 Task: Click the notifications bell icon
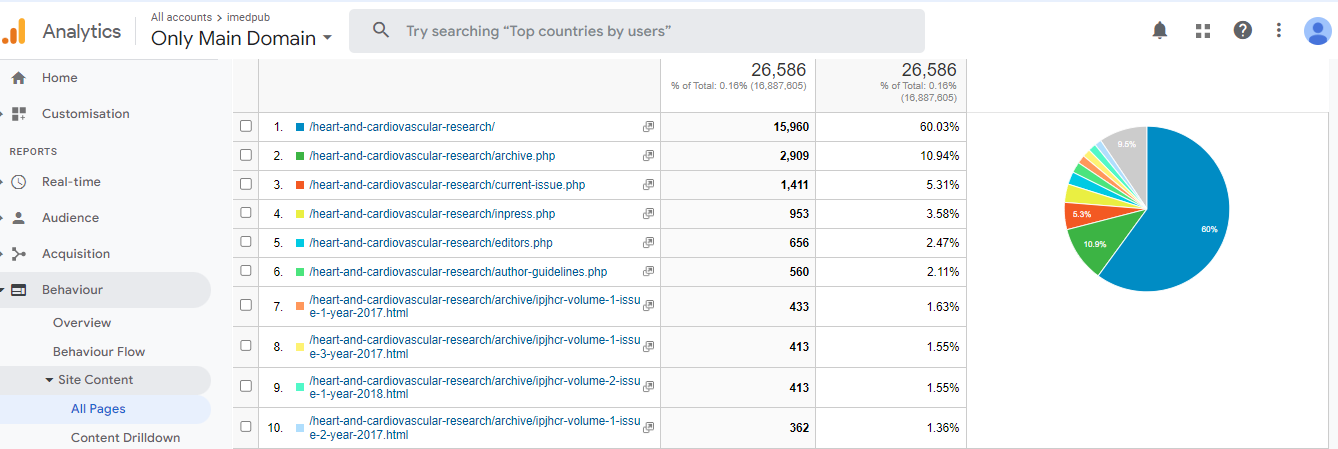coord(1159,30)
